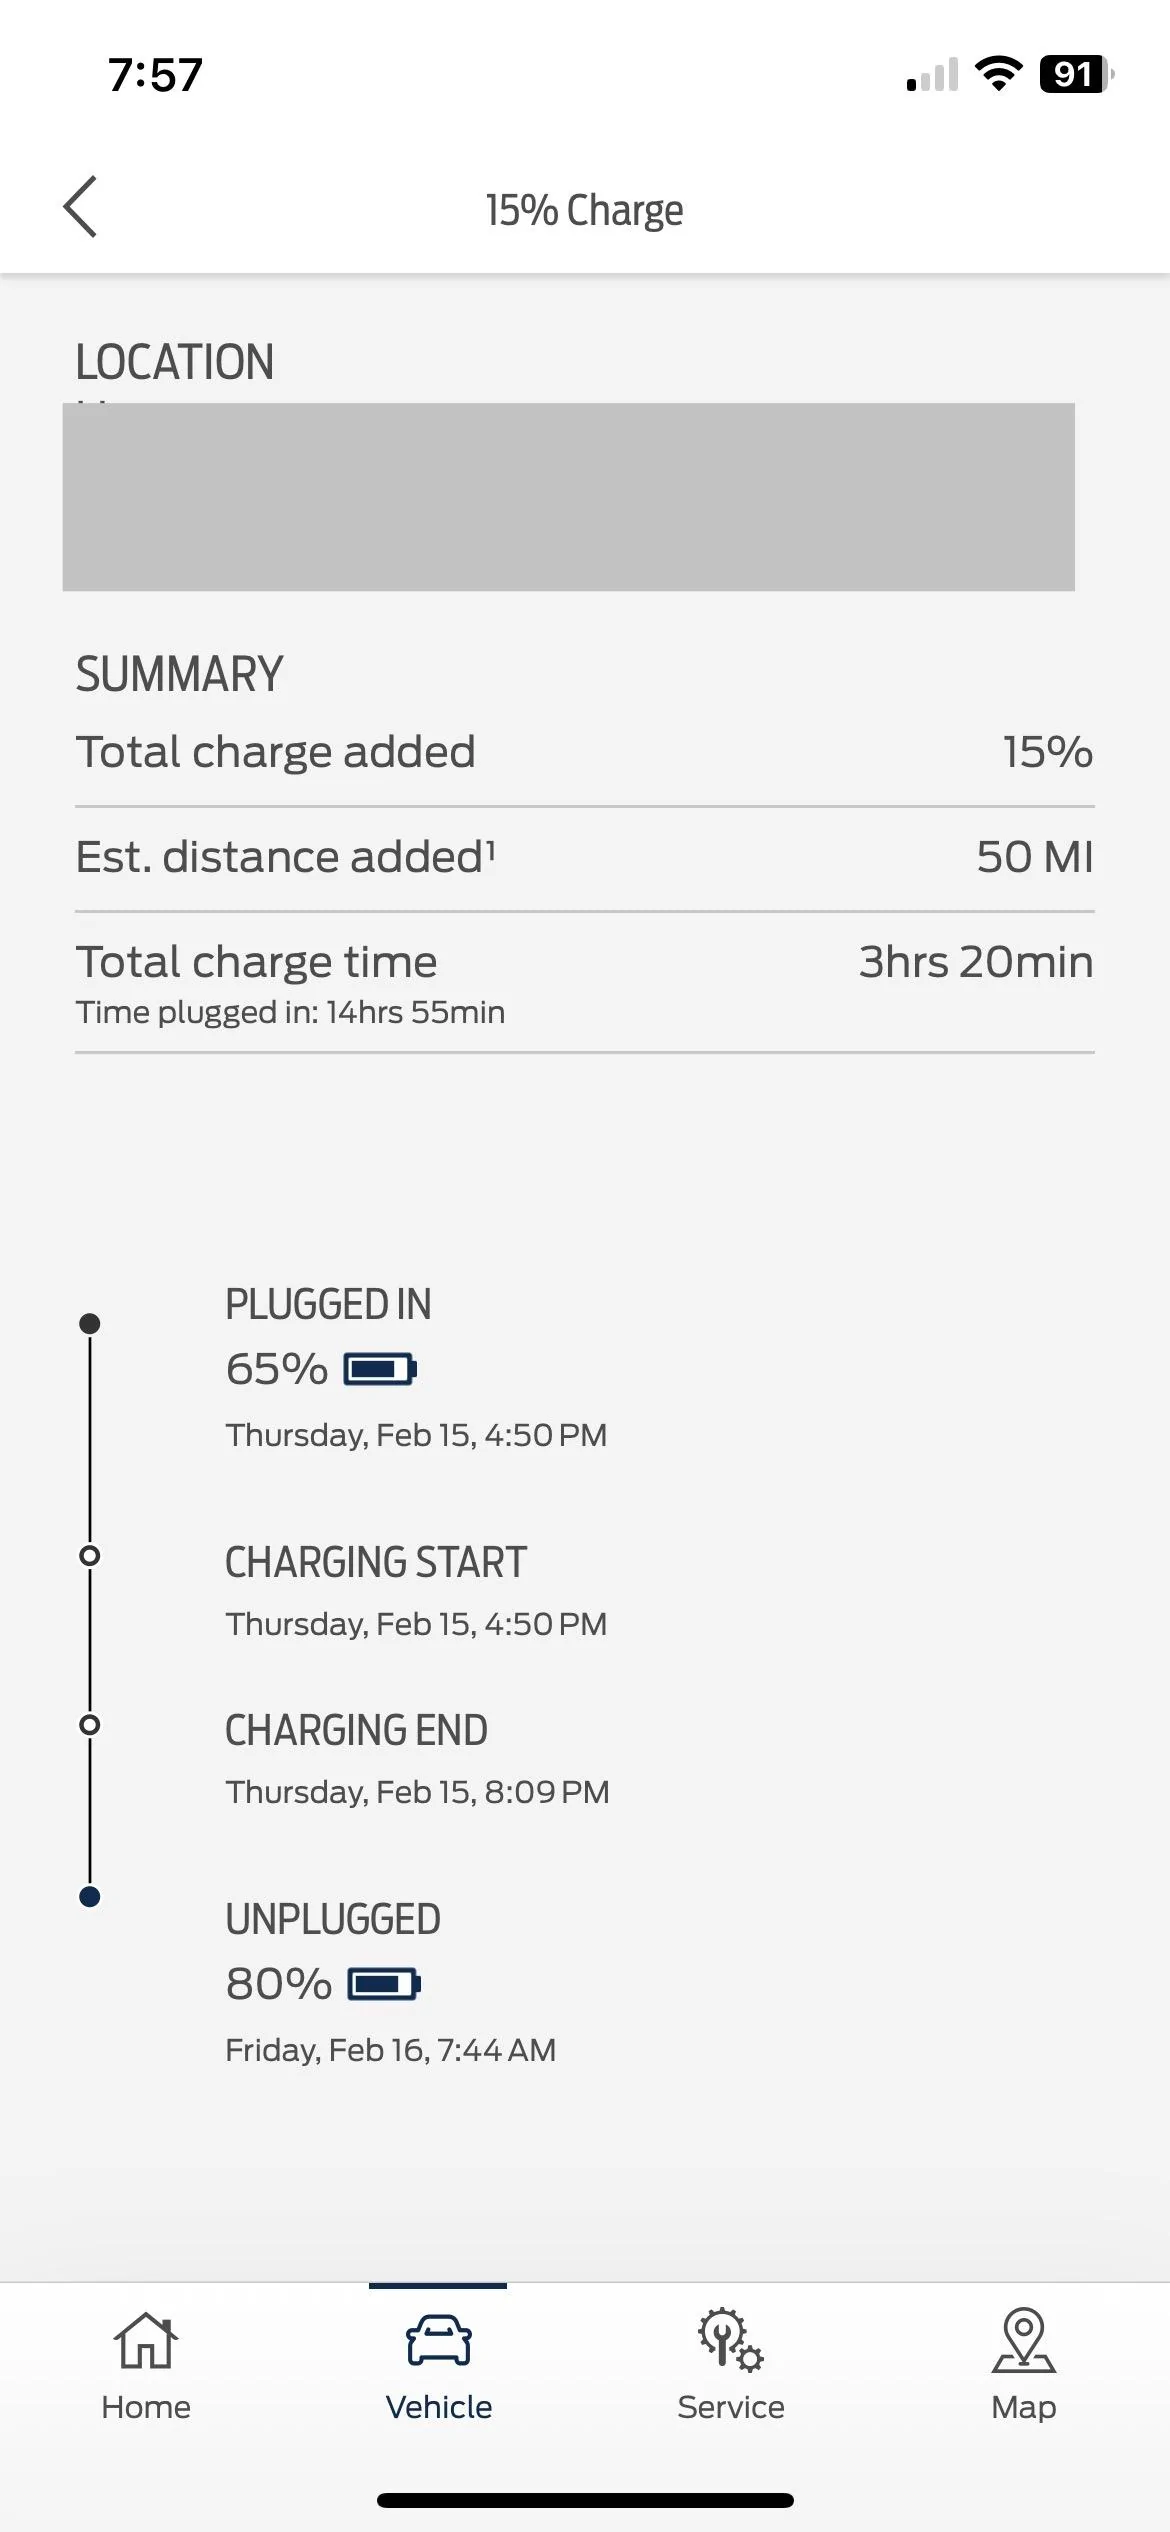Image resolution: width=1170 pixels, height=2532 pixels.
Task: Open the Home tab
Action: pyautogui.click(x=146, y=2366)
